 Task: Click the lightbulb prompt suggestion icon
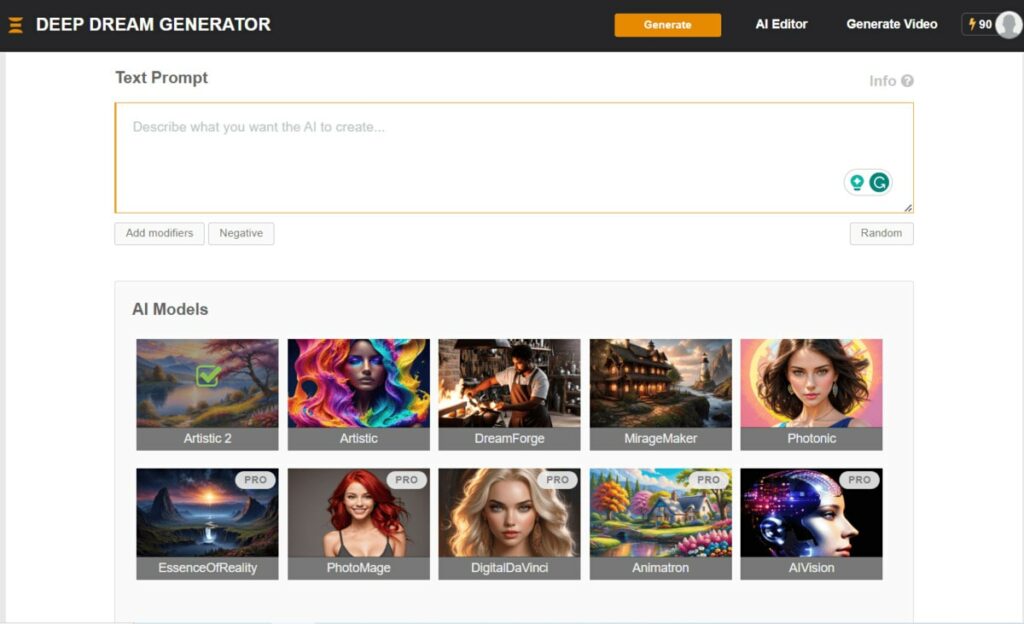tap(857, 182)
